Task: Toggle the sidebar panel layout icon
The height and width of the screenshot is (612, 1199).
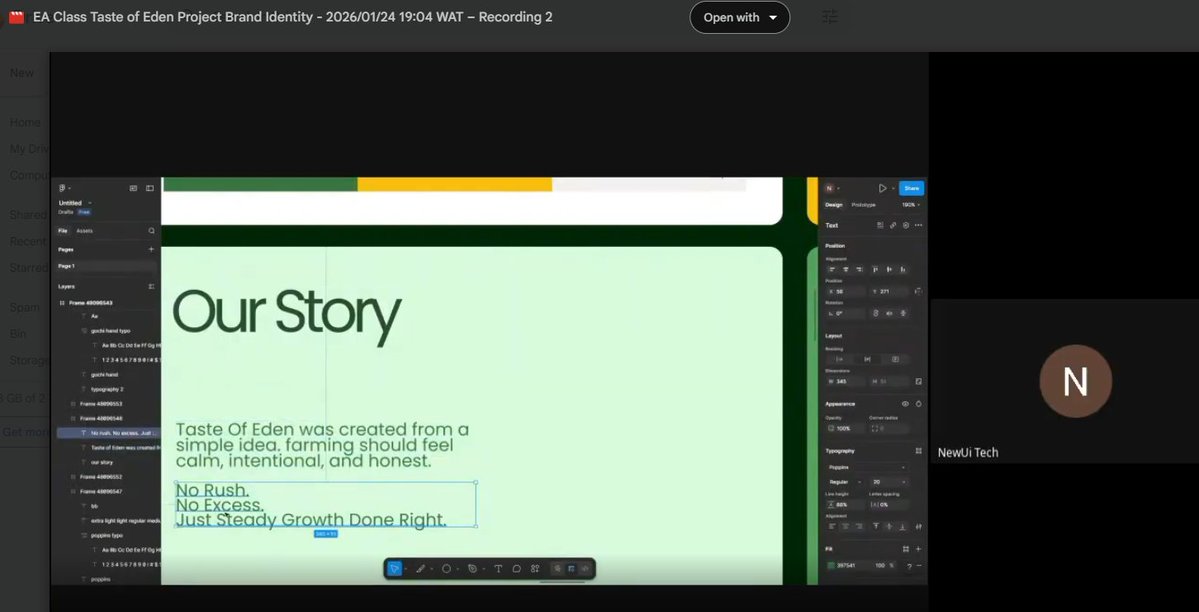Action: tap(150, 188)
